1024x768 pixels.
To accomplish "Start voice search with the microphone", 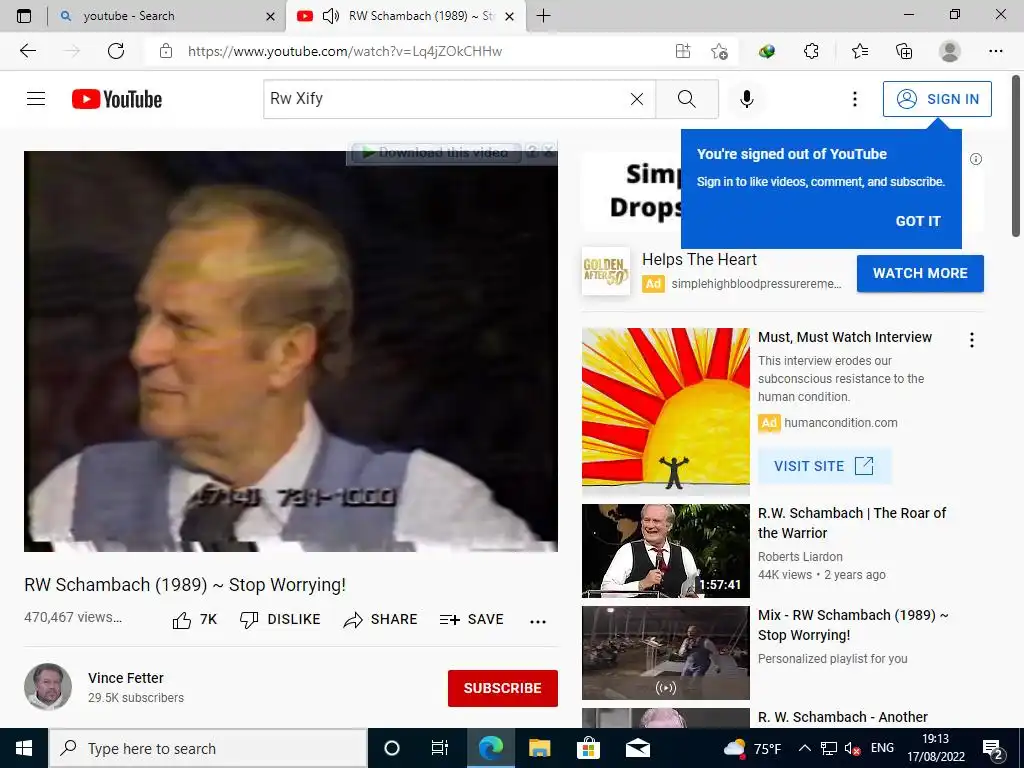I will point(746,99).
